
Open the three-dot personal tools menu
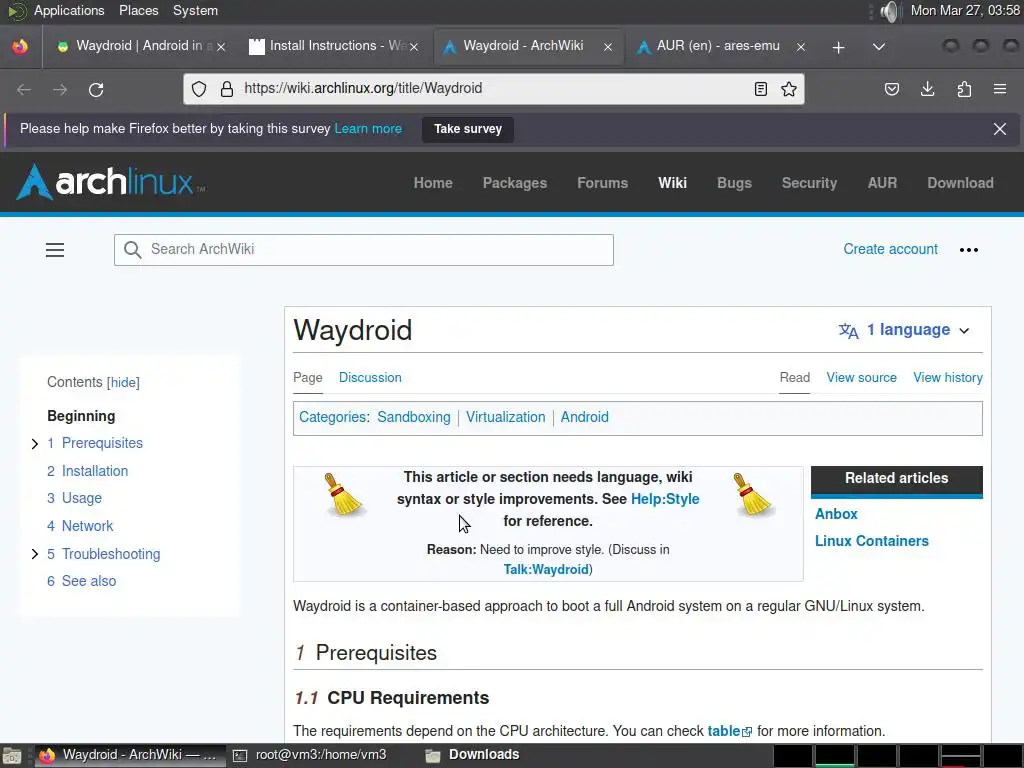coord(968,249)
